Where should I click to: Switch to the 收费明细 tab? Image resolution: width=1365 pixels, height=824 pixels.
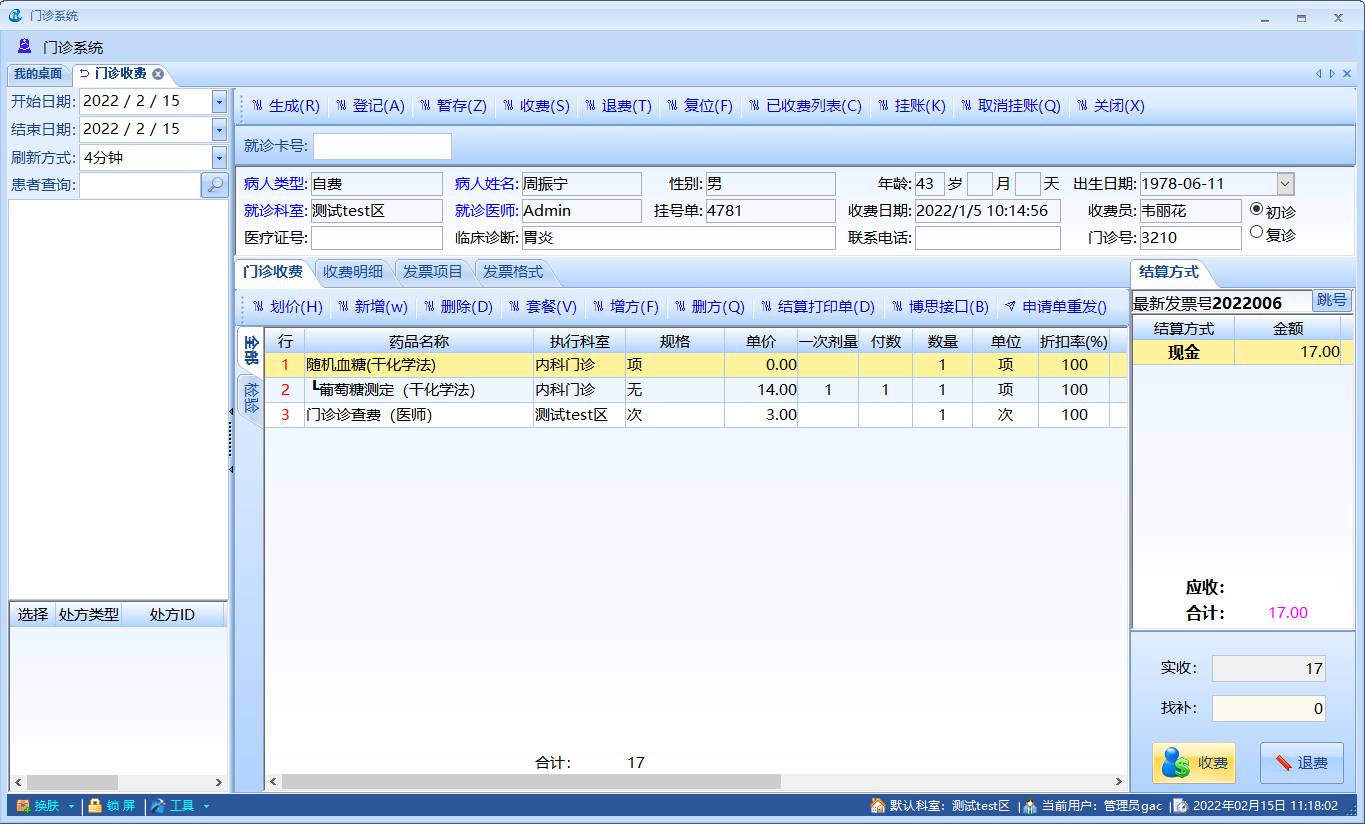click(353, 272)
